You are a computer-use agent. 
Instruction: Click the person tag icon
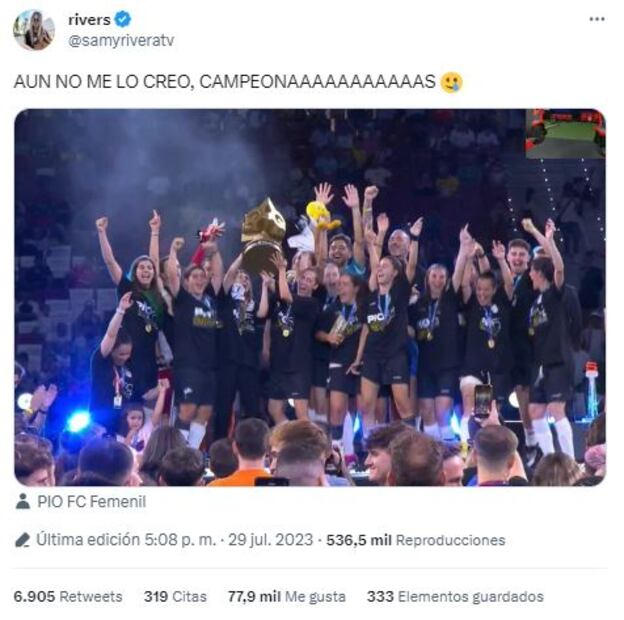coord(23,501)
